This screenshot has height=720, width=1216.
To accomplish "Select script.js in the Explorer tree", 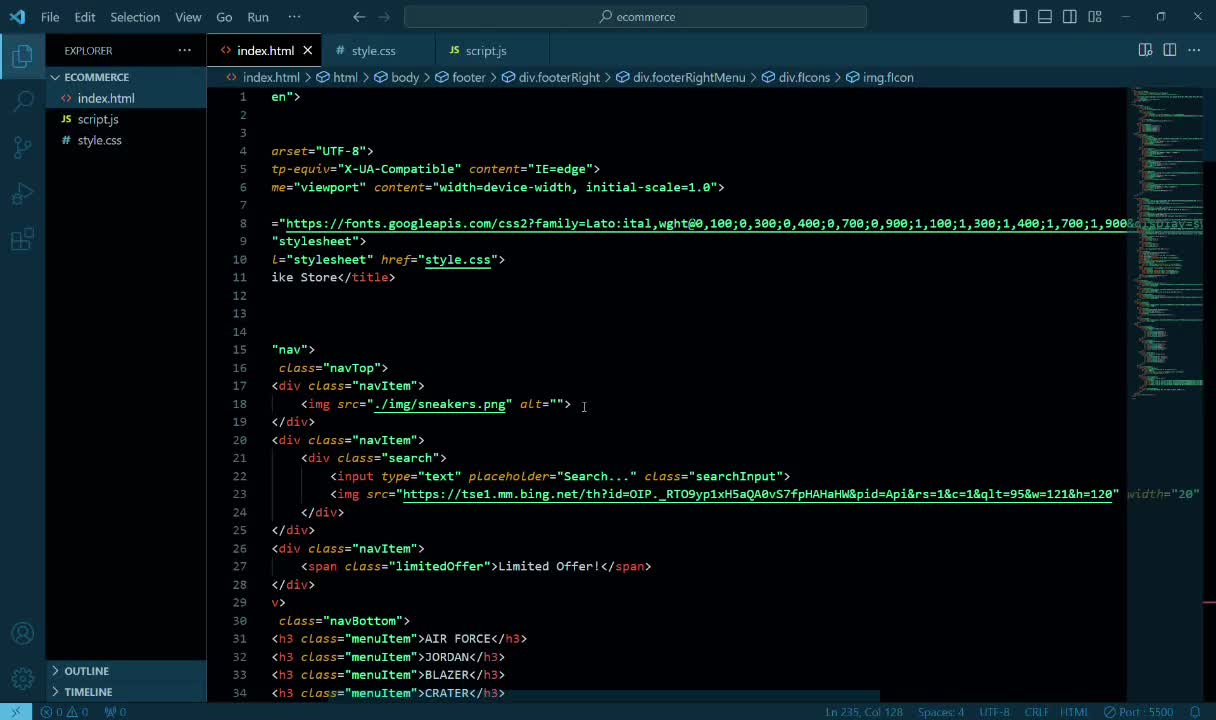I will click(x=126, y=119).
